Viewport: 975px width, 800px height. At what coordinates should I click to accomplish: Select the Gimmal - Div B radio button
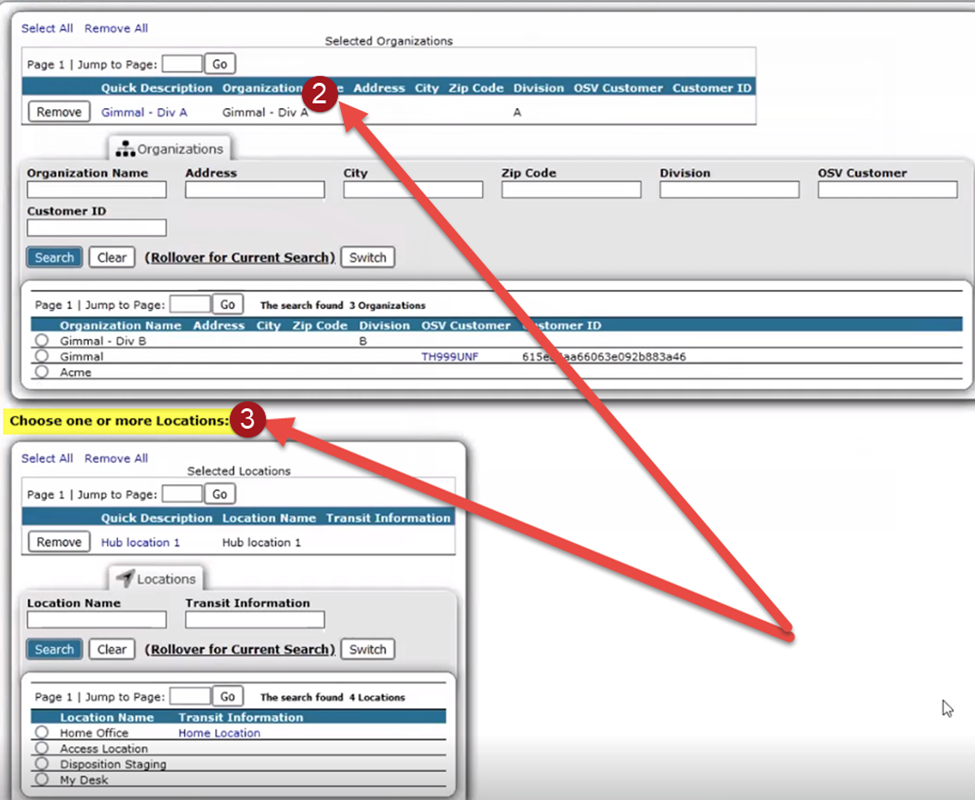[x=41, y=341]
